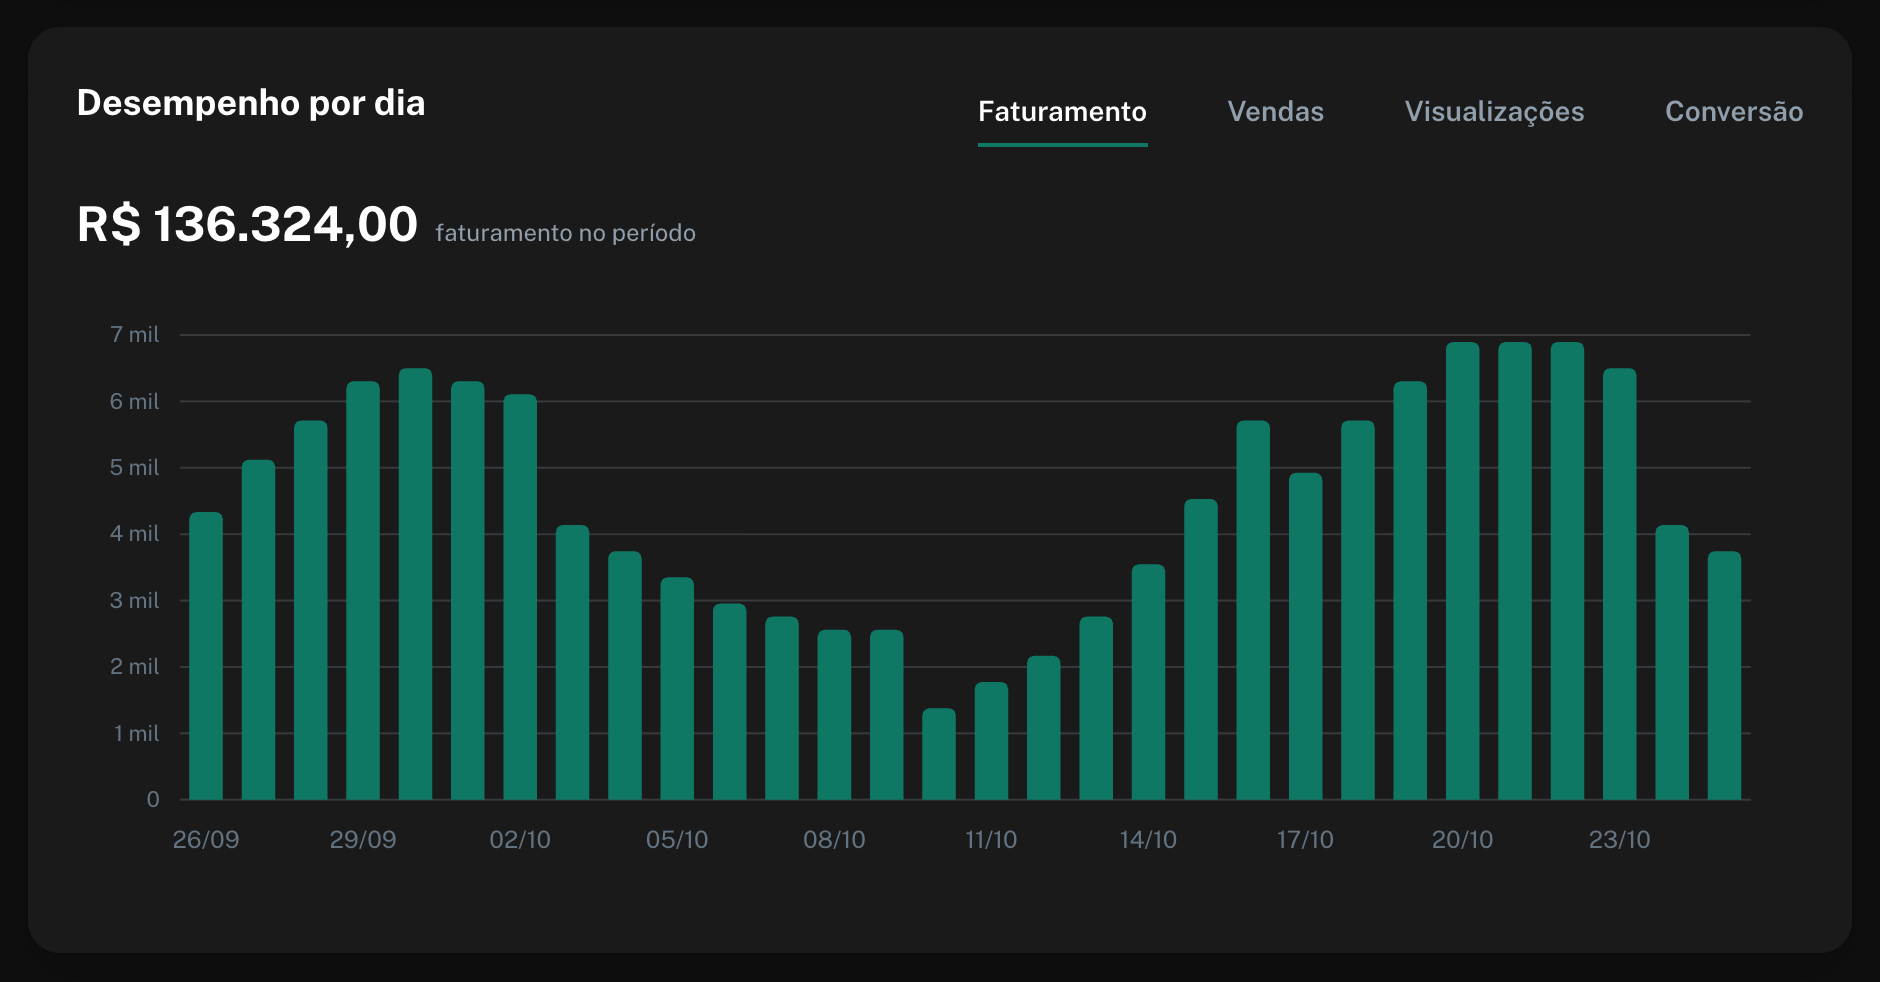Click the '7 mil' y-axis label
The height and width of the screenshot is (982, 1880).
135,335
